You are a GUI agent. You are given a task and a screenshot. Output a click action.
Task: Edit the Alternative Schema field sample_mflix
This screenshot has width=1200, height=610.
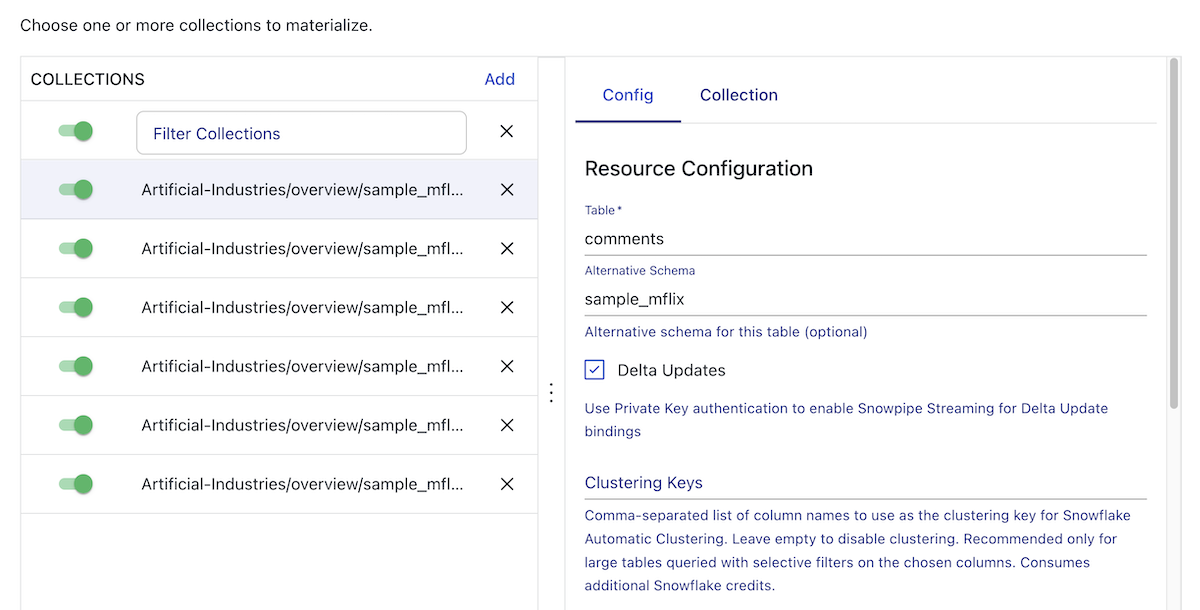pos(866,299)
